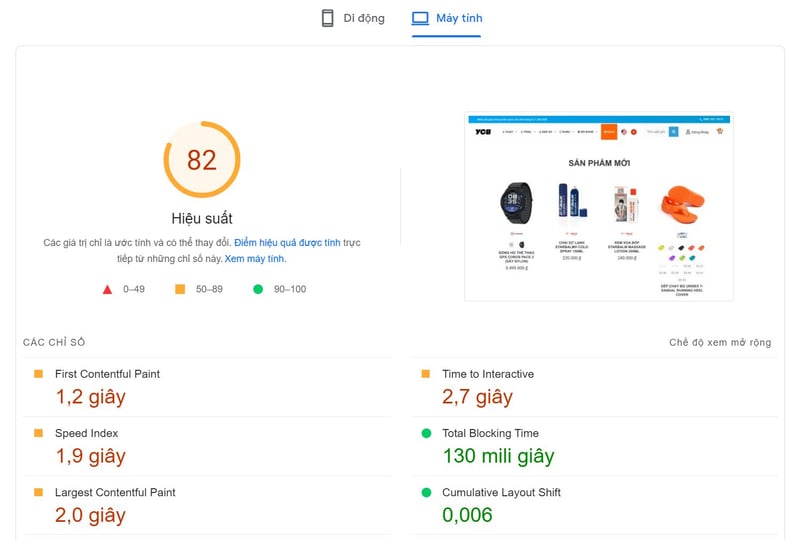Click green circle beside Total Blocking Time
The width and height of the screenshot is (800, 540).
point(426,433)
